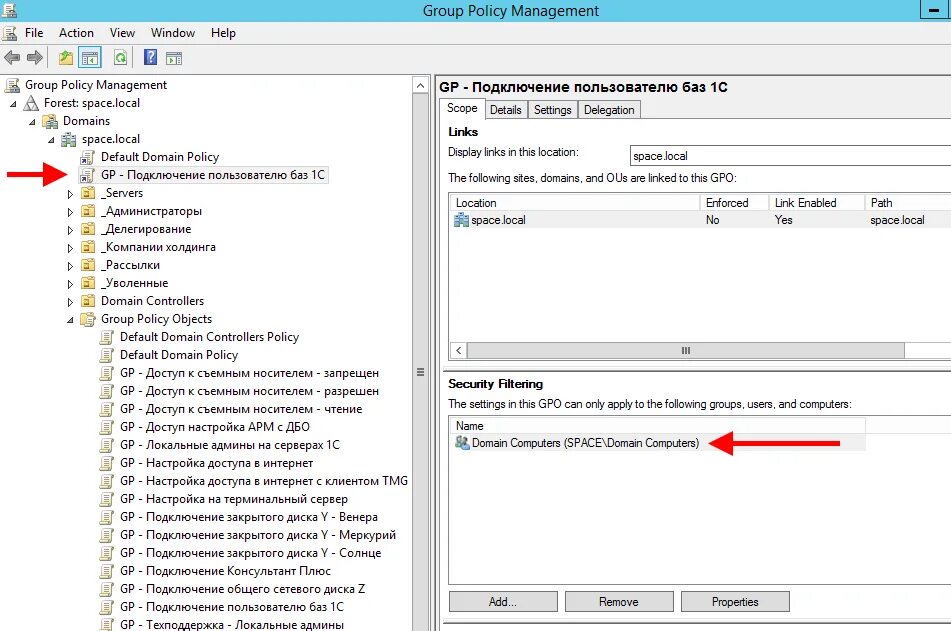The width and height of the screenshot is (951, 631).
Task: Switch to the Details tab
Action: click(x=505, y=110)
